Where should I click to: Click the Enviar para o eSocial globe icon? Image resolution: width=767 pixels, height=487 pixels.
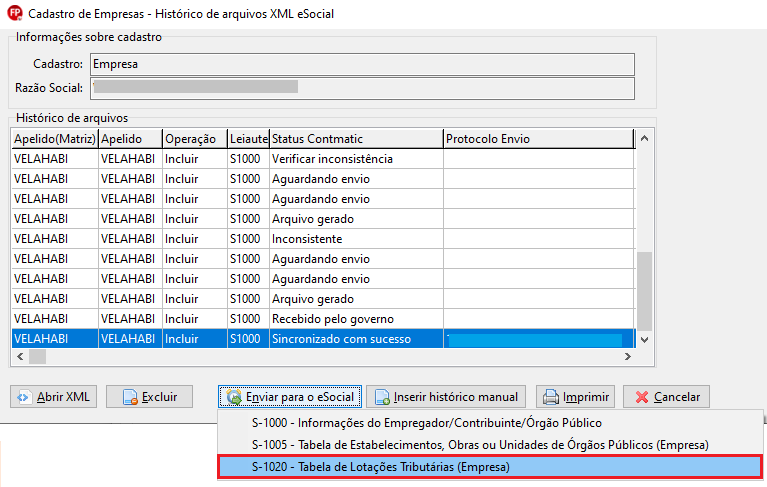(234, 397)
